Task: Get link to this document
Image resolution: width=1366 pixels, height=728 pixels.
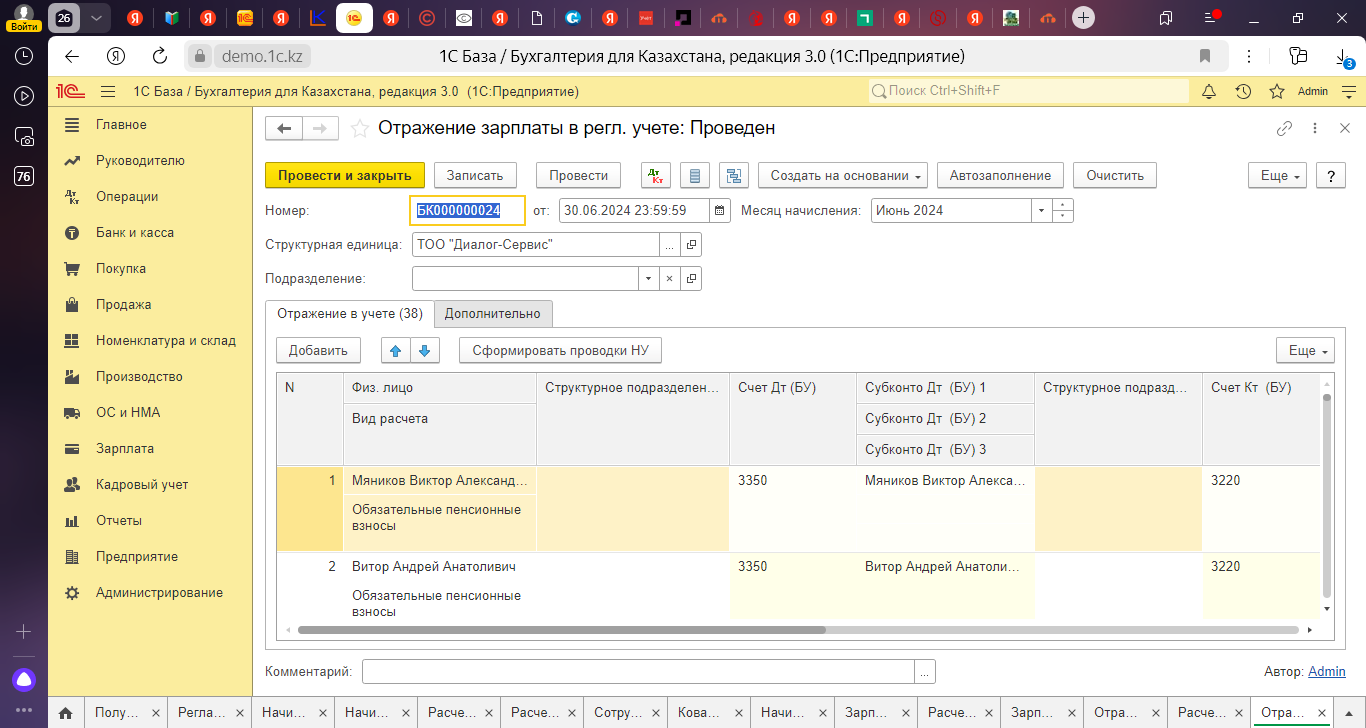Action: coord(1285,129)
